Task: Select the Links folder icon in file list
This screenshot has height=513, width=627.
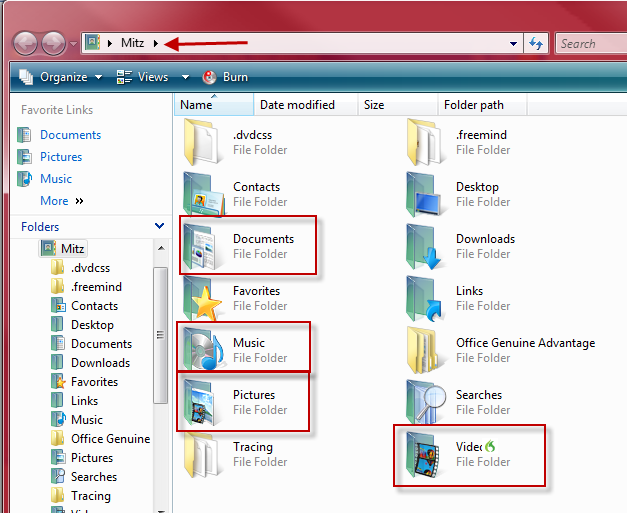Action: point(424,298)
